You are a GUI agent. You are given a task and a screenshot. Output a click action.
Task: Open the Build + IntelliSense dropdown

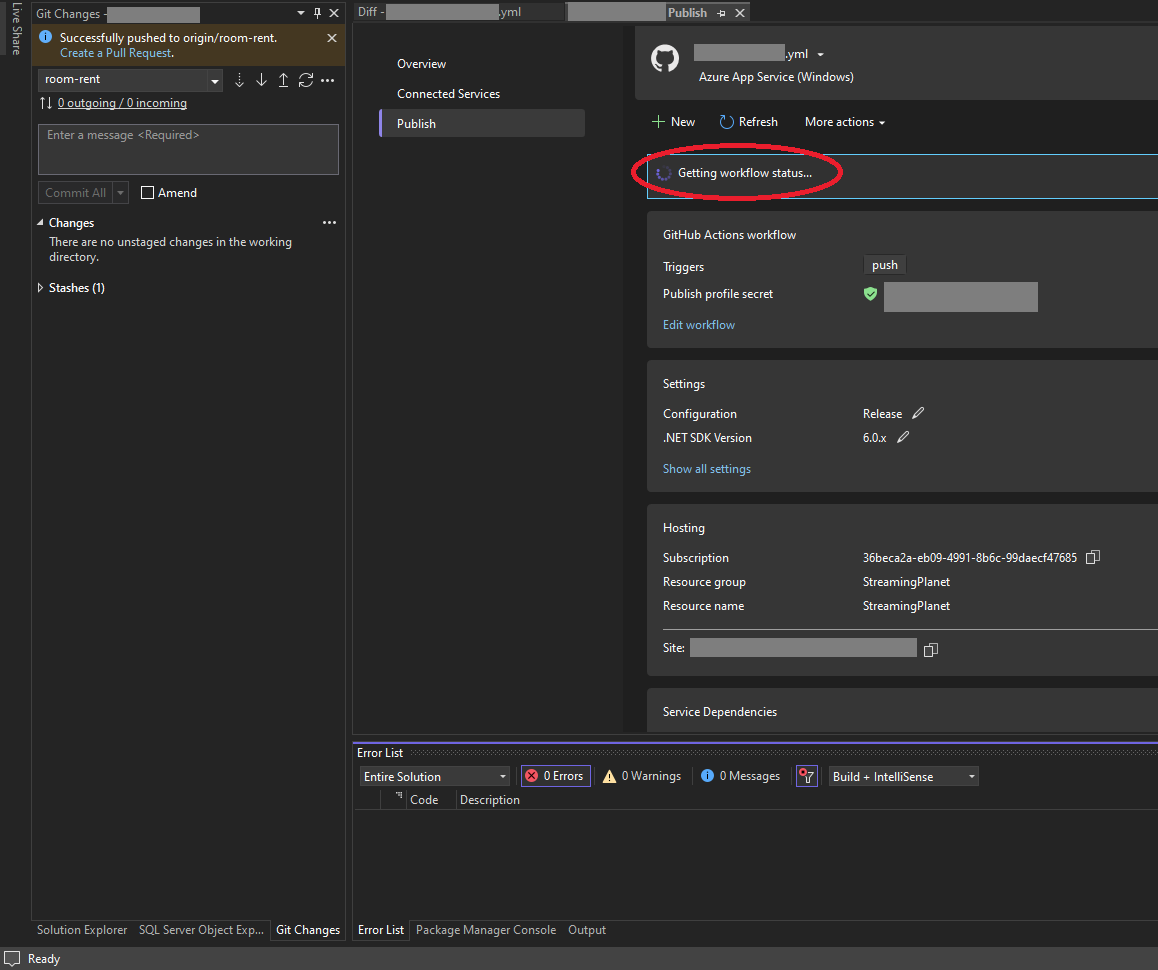tap(903, 775)
